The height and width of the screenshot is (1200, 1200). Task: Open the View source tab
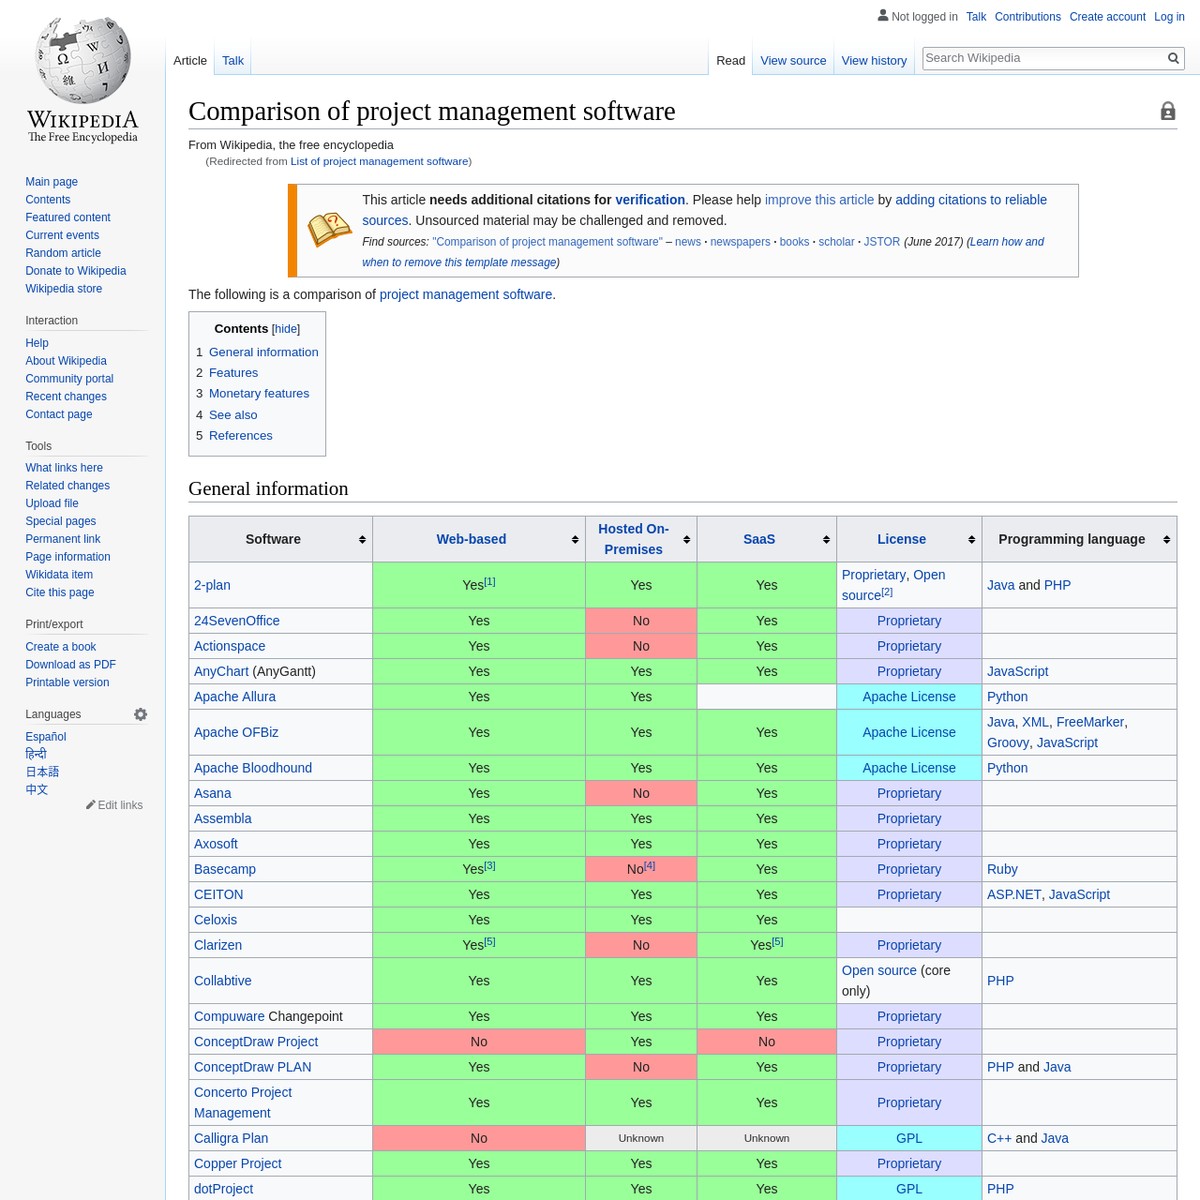(793, 60)
